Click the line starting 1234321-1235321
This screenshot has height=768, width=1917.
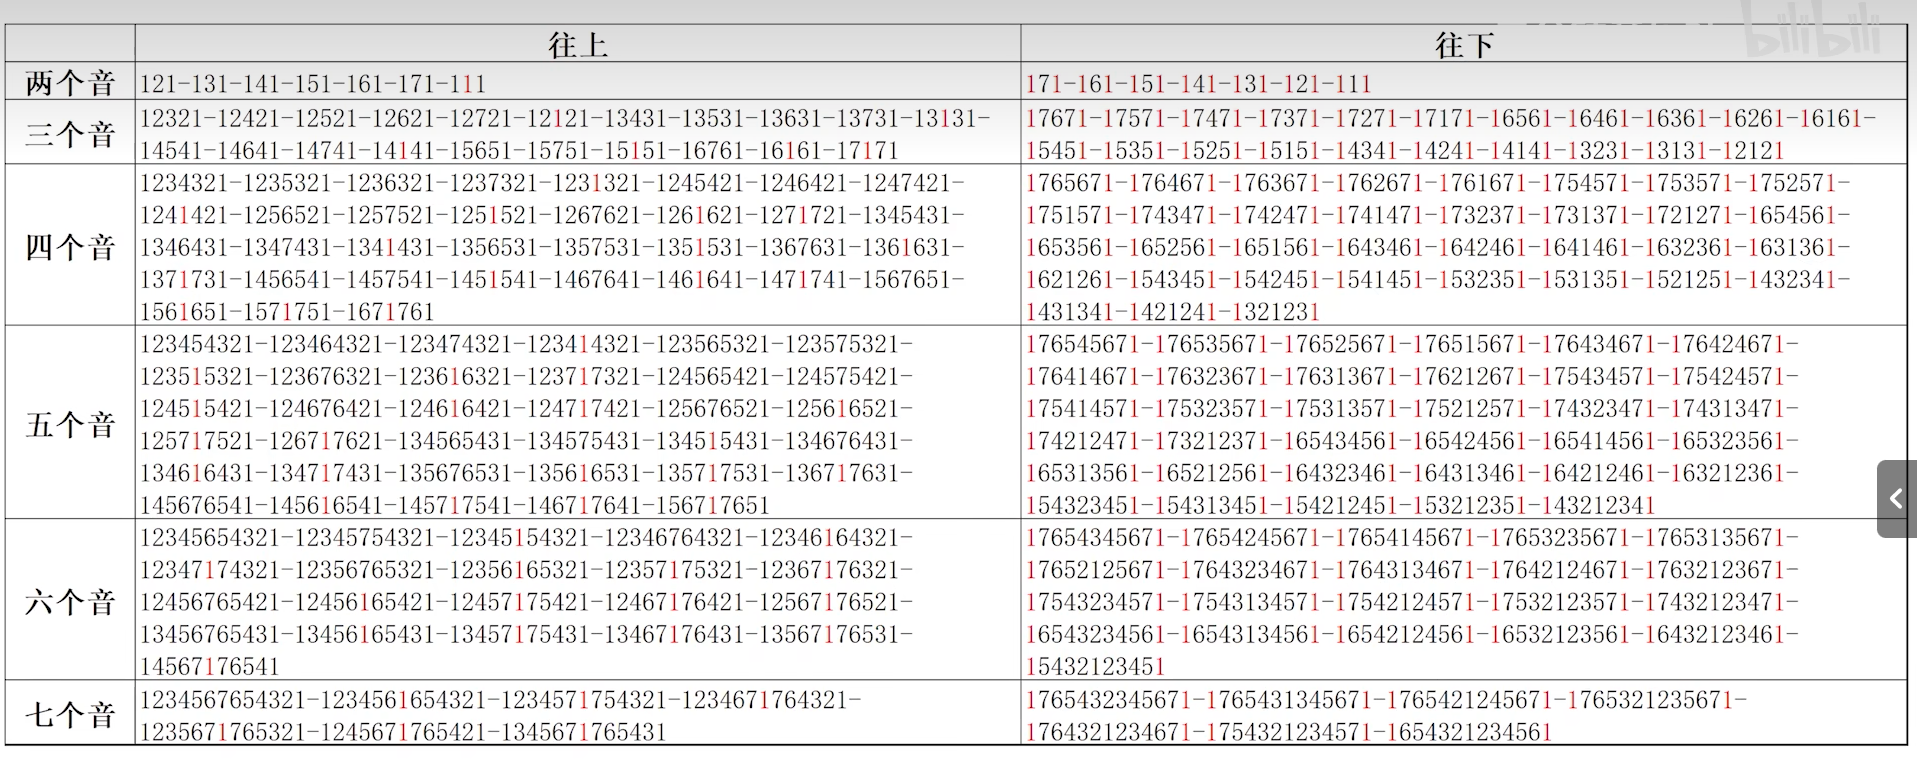(x=553, y=183)
